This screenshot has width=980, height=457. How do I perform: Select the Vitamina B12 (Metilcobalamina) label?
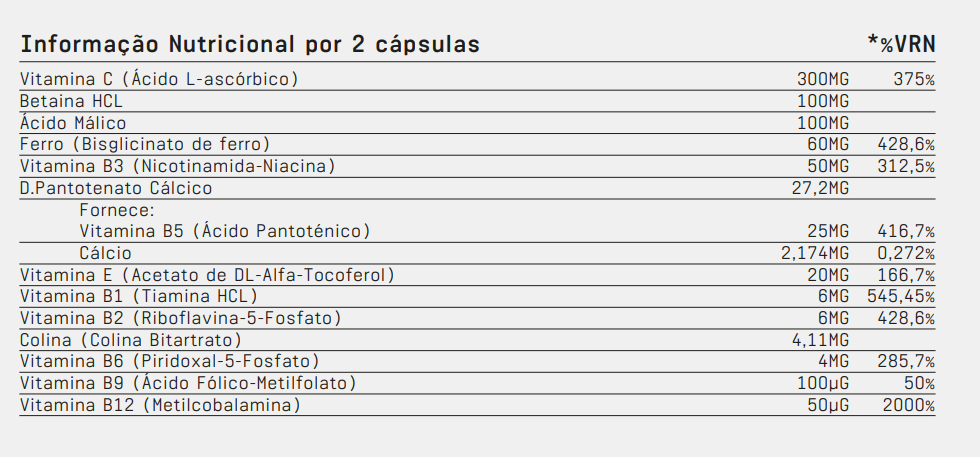[x=159, y=405]
